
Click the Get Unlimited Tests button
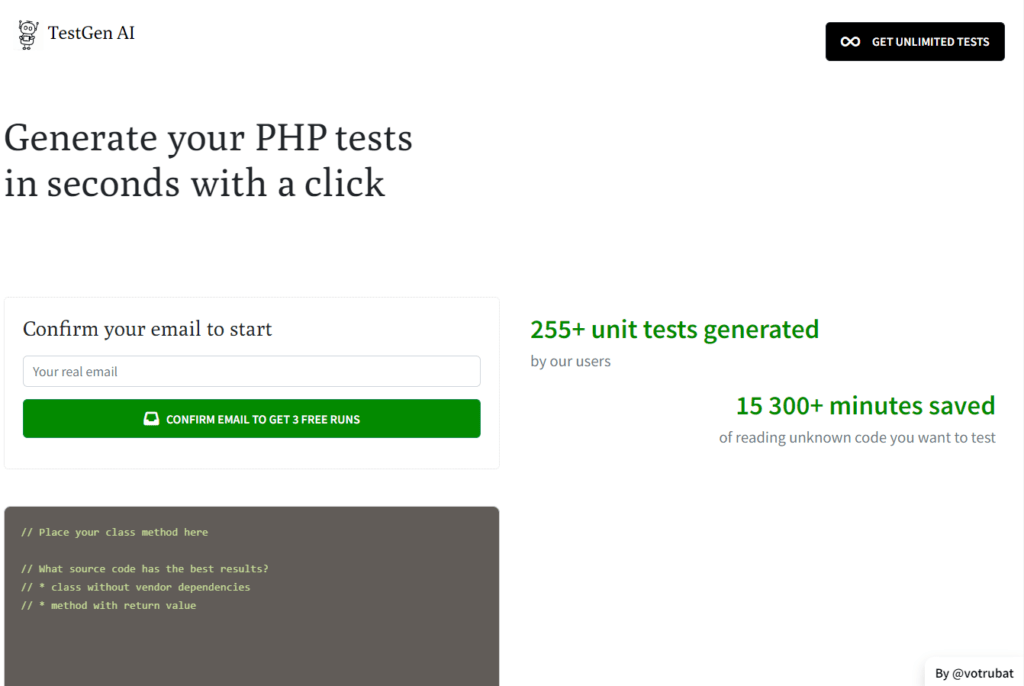[914, 42]
